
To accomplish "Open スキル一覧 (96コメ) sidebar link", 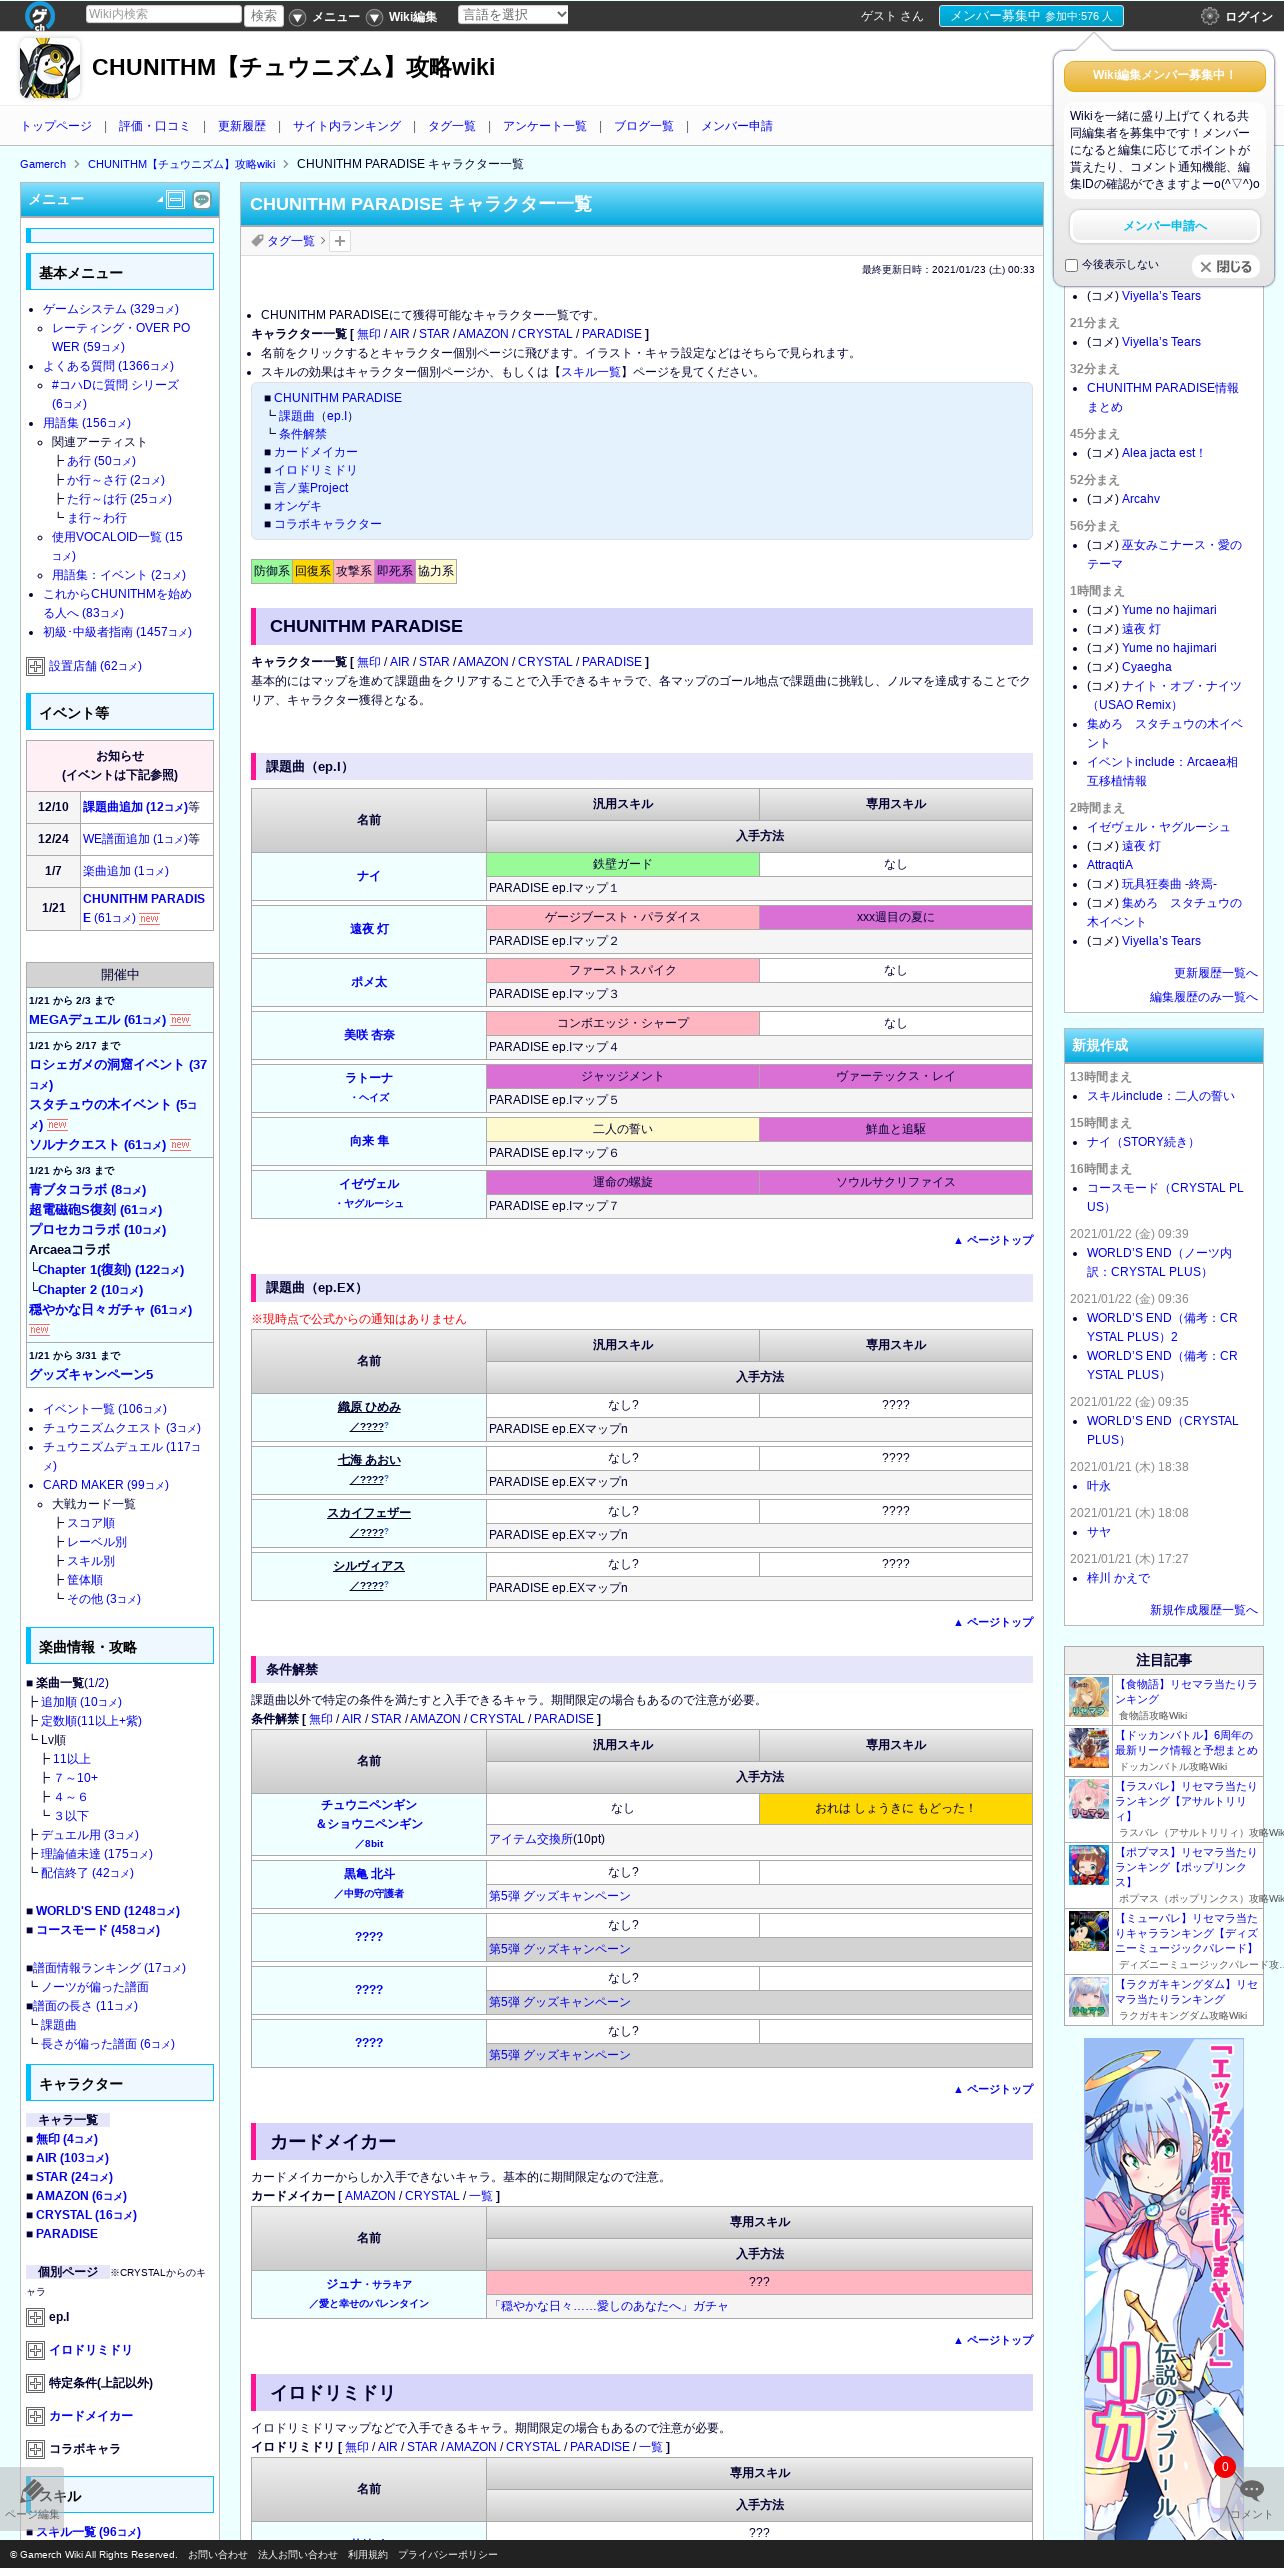I will point(88,2532).
